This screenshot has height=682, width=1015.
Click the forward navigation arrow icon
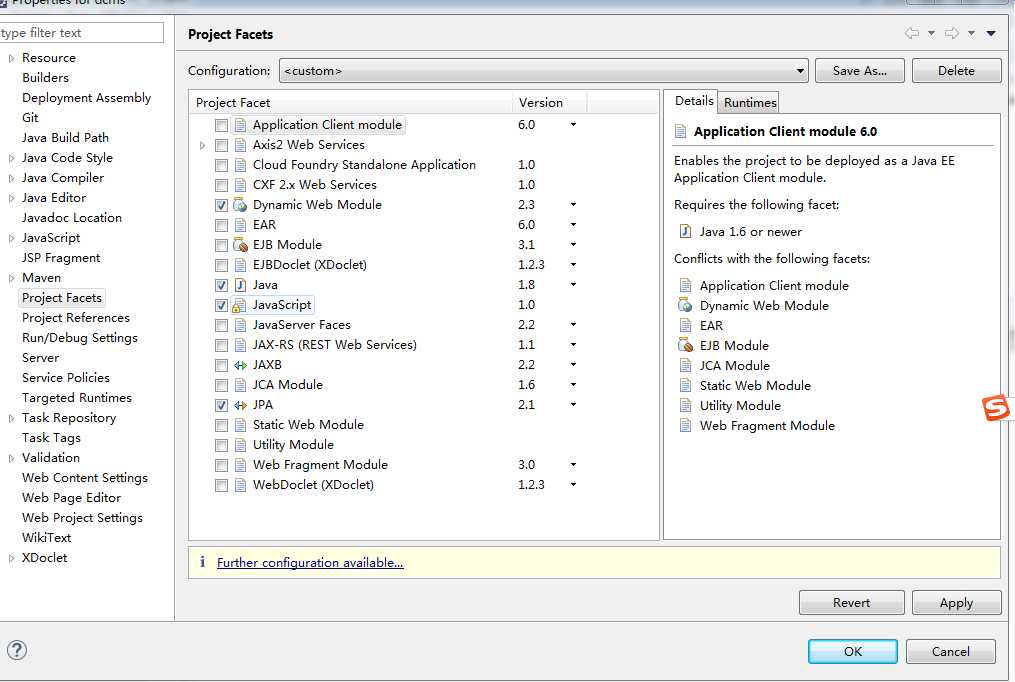click(952, 33)
